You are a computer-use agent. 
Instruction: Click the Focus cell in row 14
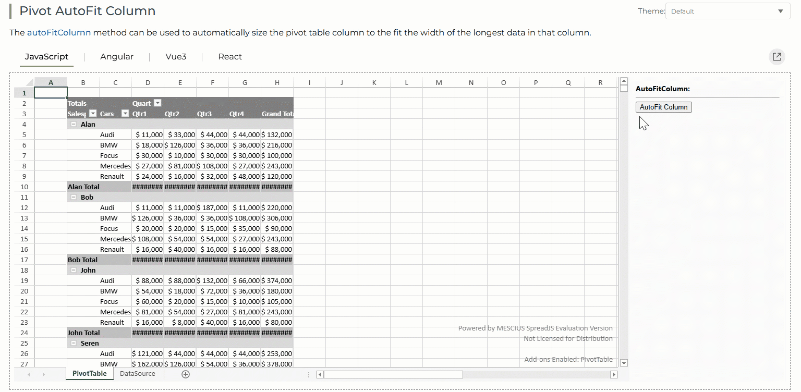(x=115, y=228)
